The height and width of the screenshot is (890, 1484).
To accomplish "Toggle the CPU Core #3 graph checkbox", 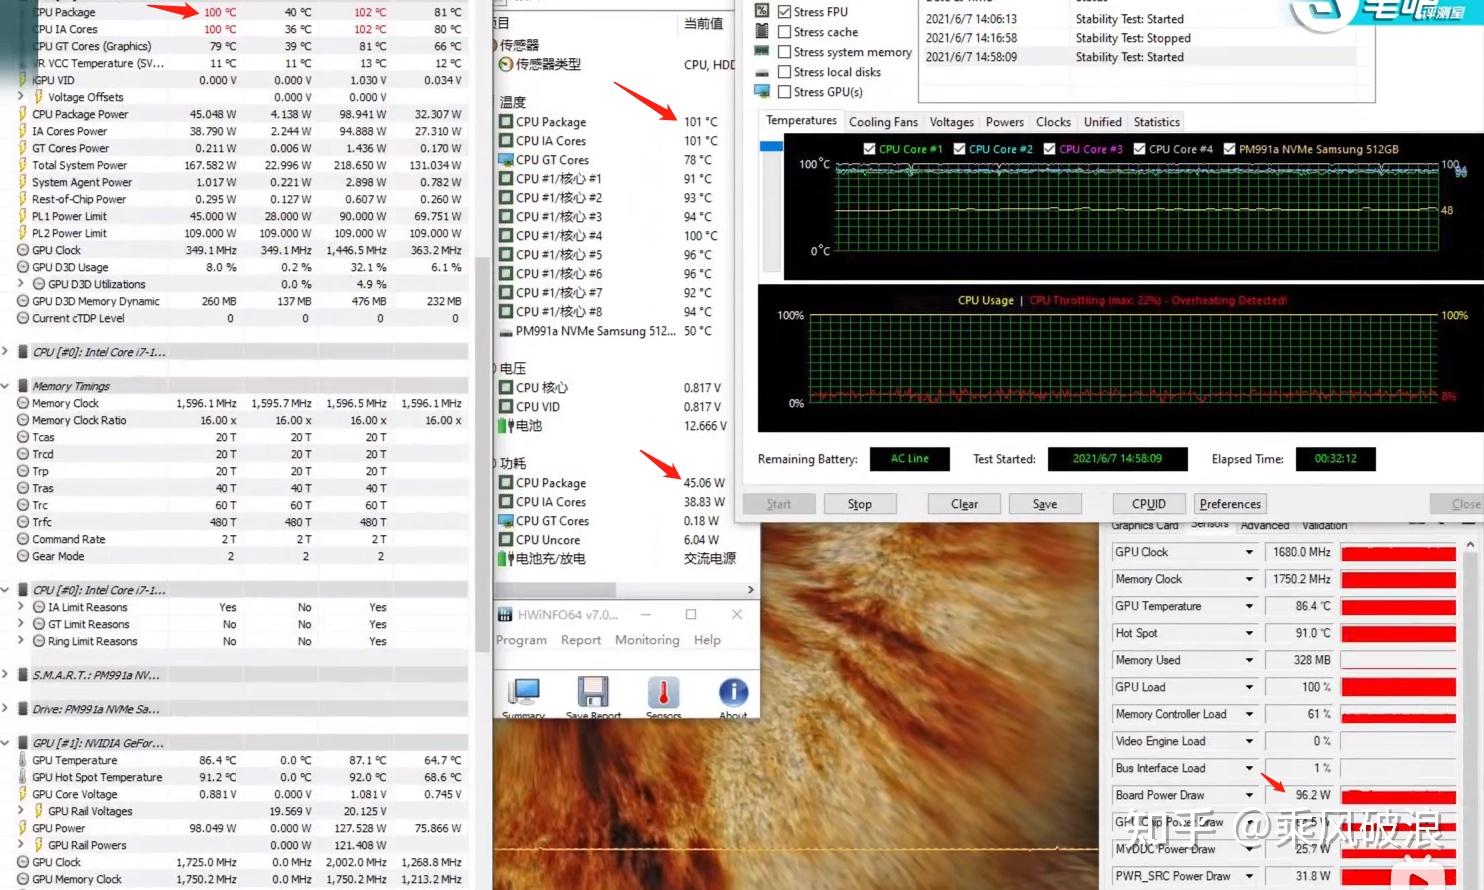I will click(1049, 149).
